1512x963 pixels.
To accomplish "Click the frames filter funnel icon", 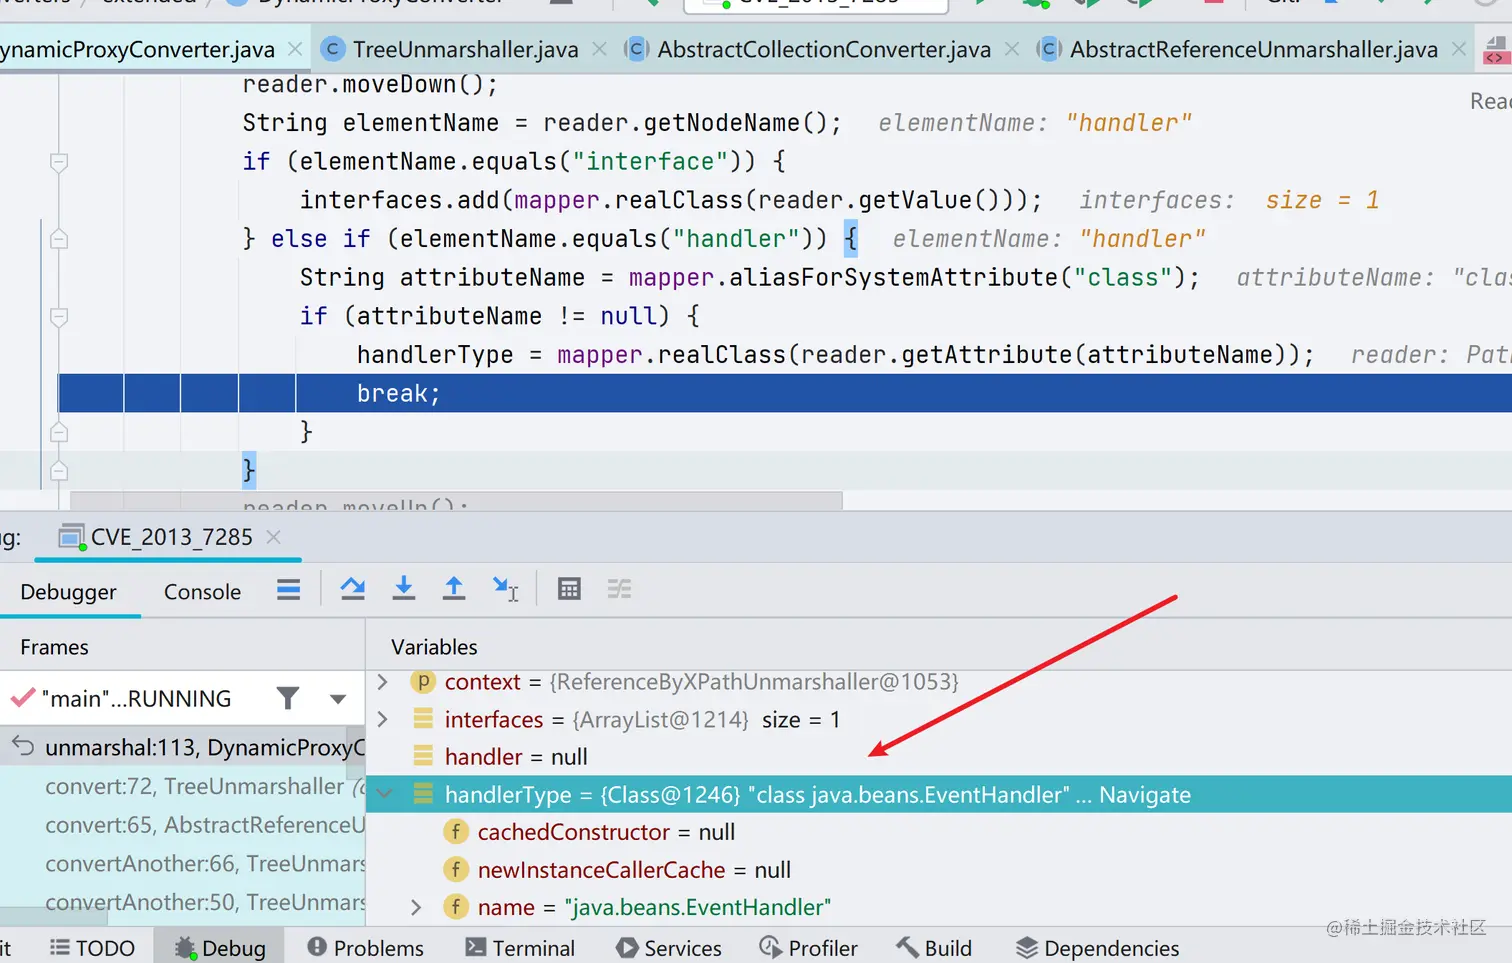I will point(288,698).
